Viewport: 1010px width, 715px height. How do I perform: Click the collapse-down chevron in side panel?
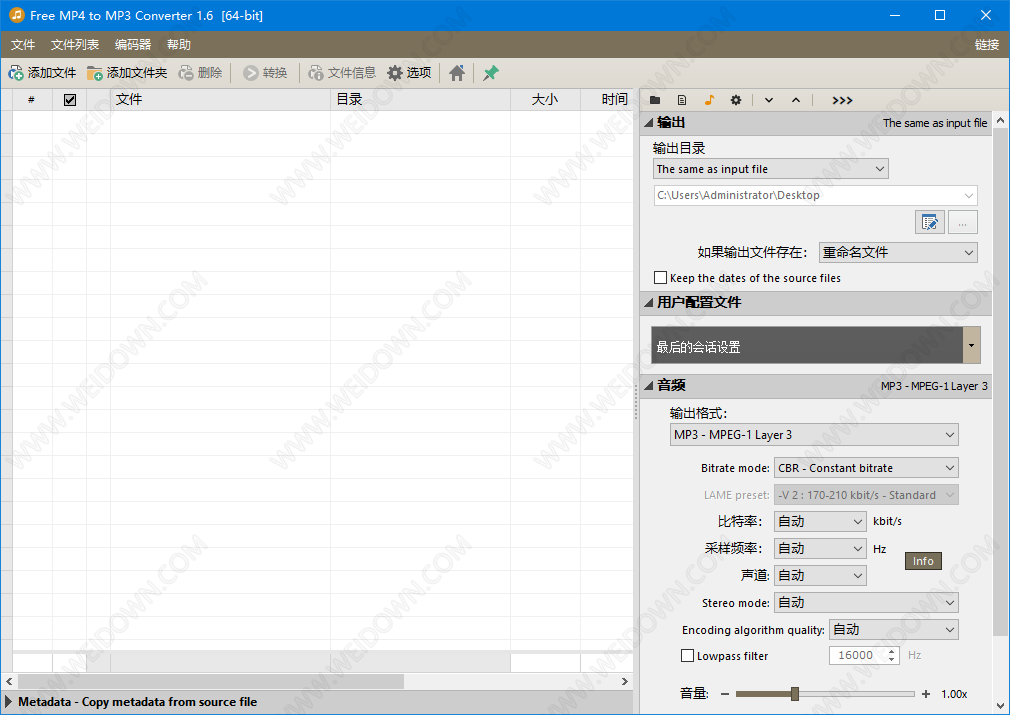pos(769,100)
